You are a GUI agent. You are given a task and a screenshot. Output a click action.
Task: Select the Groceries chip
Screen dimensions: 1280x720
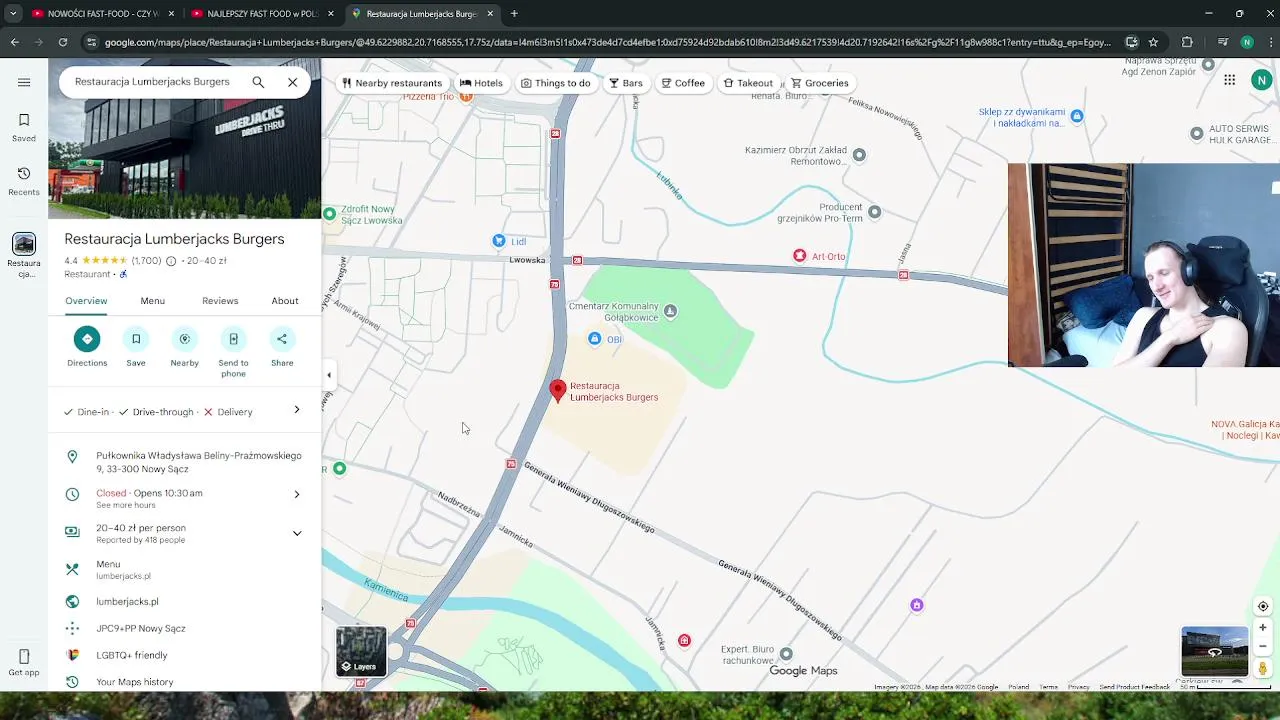820,83
